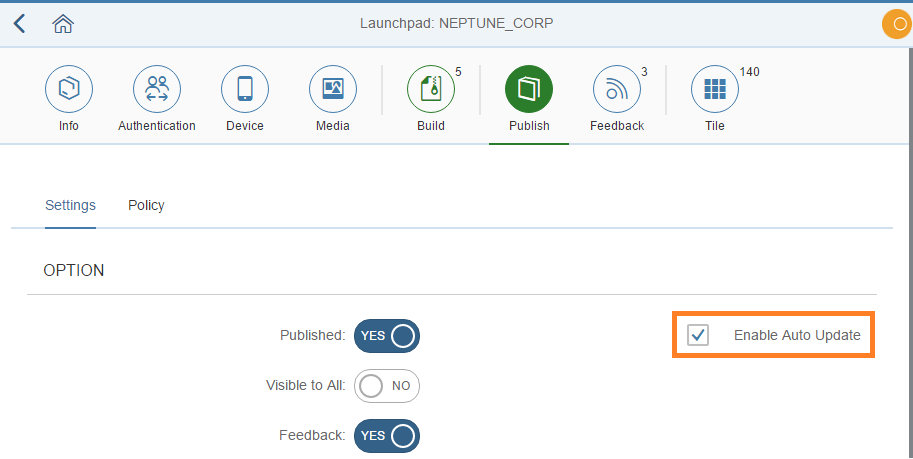The image size is (913, 459).
Task: Switch to the Policy tab
Action: coord(146,205)
